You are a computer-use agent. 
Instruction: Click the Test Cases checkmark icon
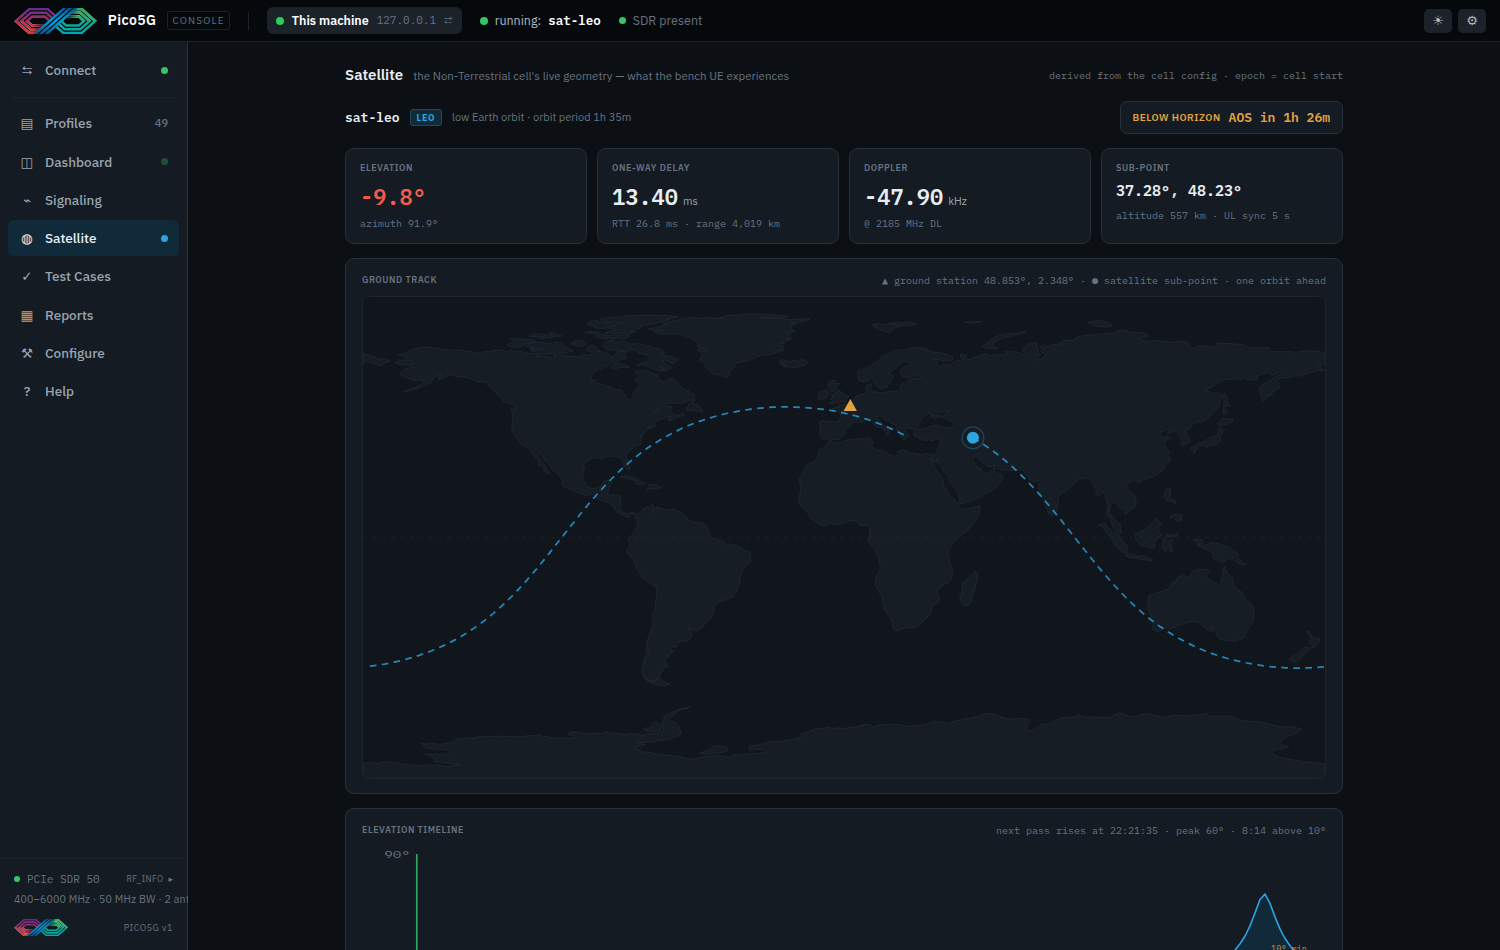tap(27, 277)
